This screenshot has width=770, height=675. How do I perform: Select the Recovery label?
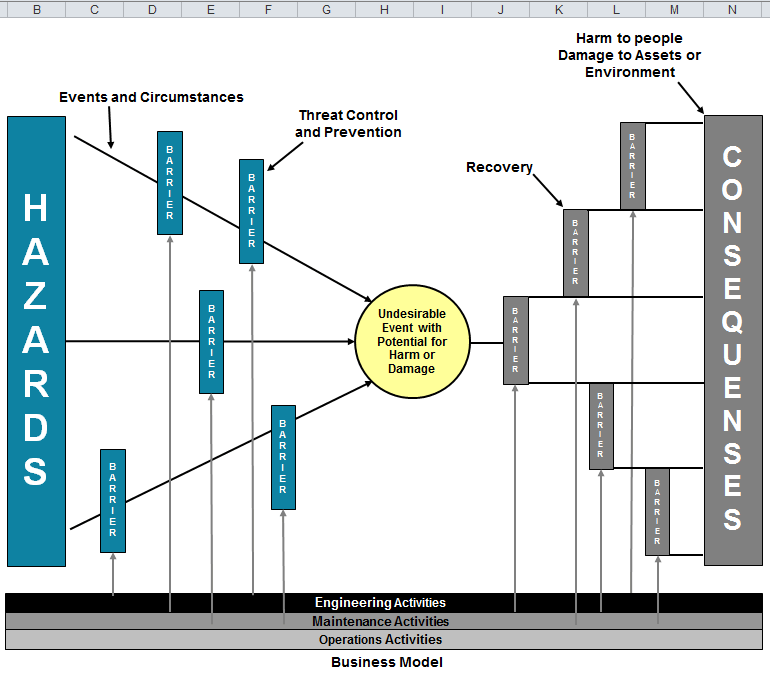point(499,167)
